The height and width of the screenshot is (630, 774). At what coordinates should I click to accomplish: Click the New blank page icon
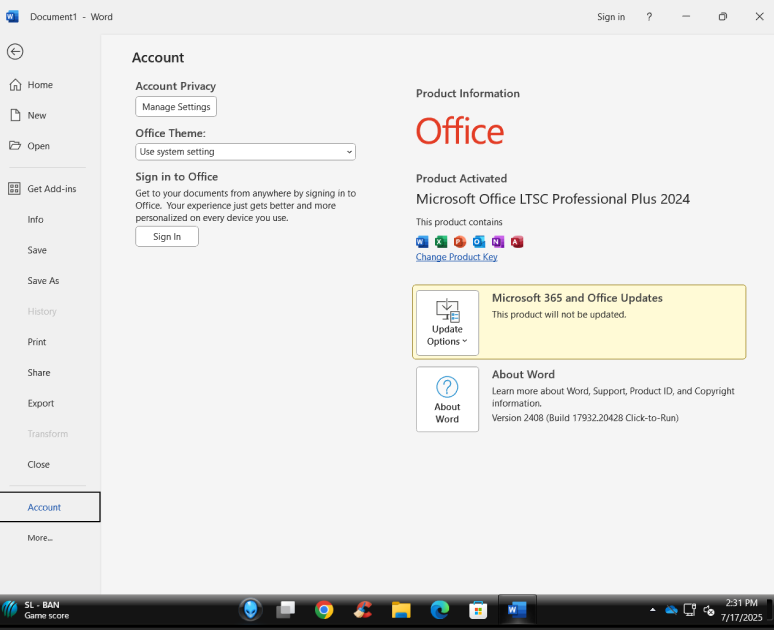[x=15, y=116]
